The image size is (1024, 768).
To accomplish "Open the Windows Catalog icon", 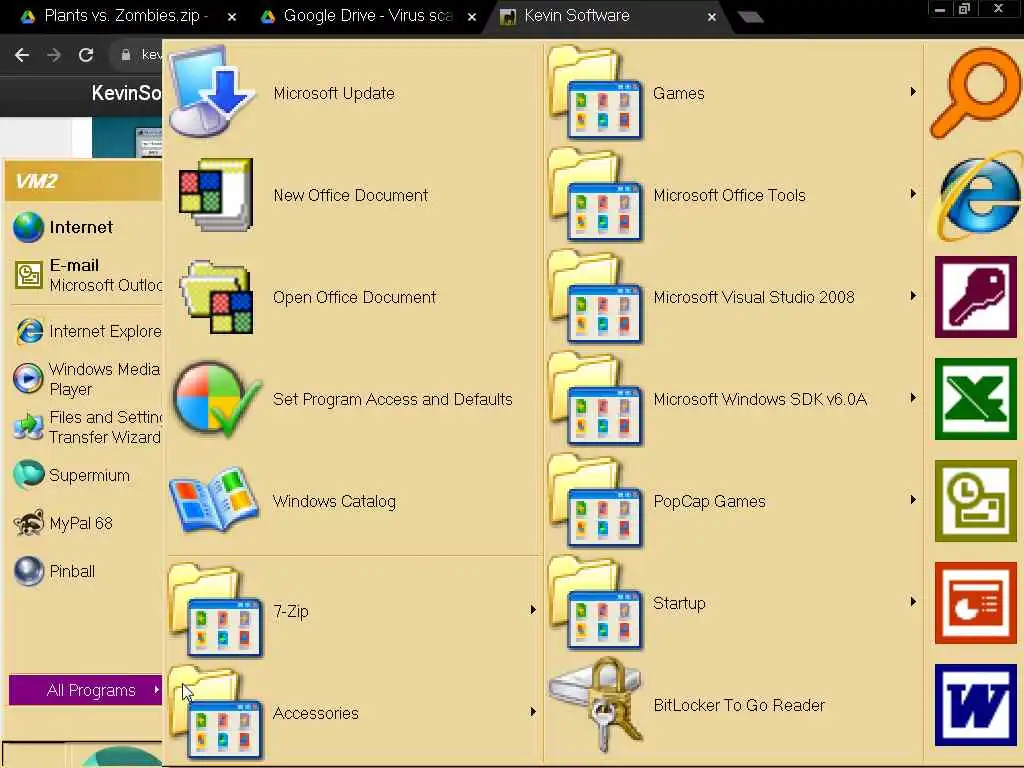I will (214, 500).
